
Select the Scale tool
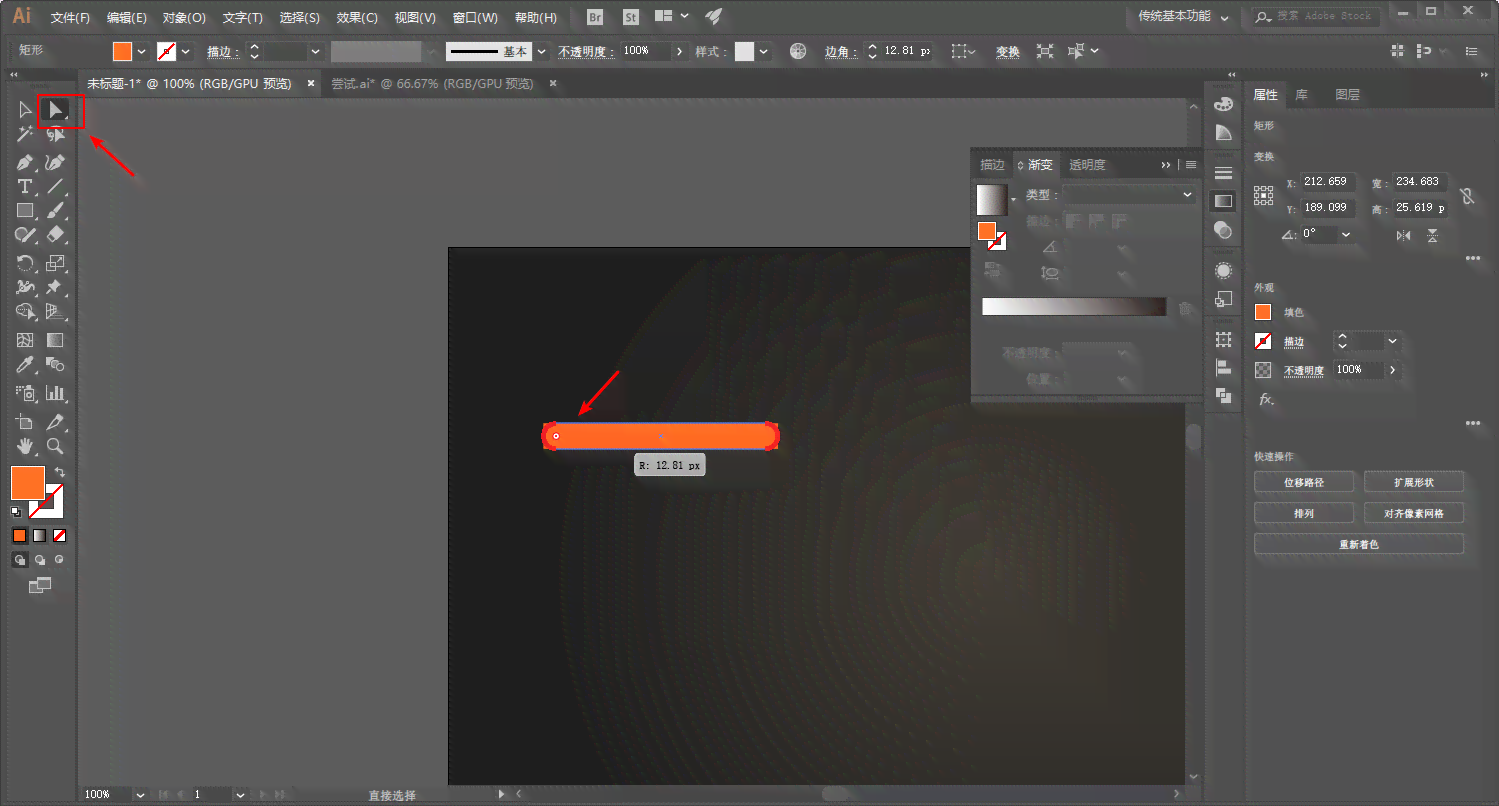pos(56,263)
